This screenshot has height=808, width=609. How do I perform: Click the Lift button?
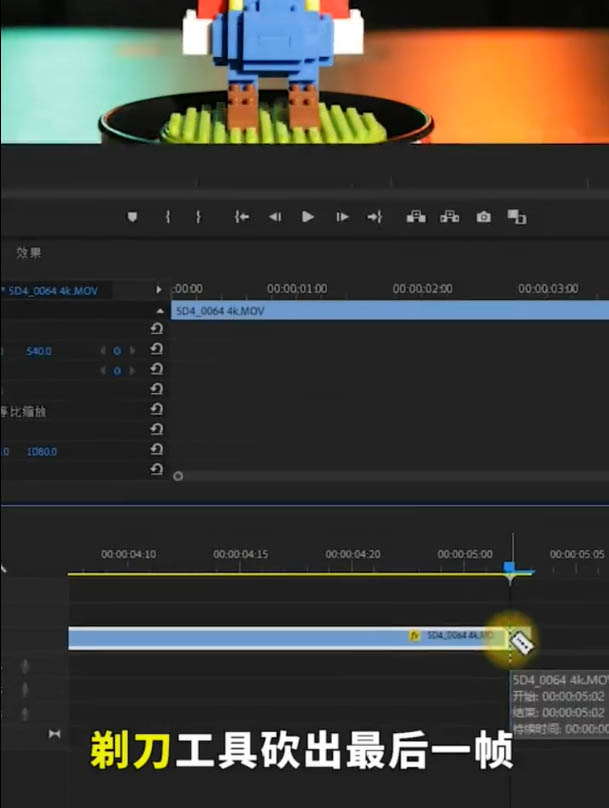pos(416,217)
